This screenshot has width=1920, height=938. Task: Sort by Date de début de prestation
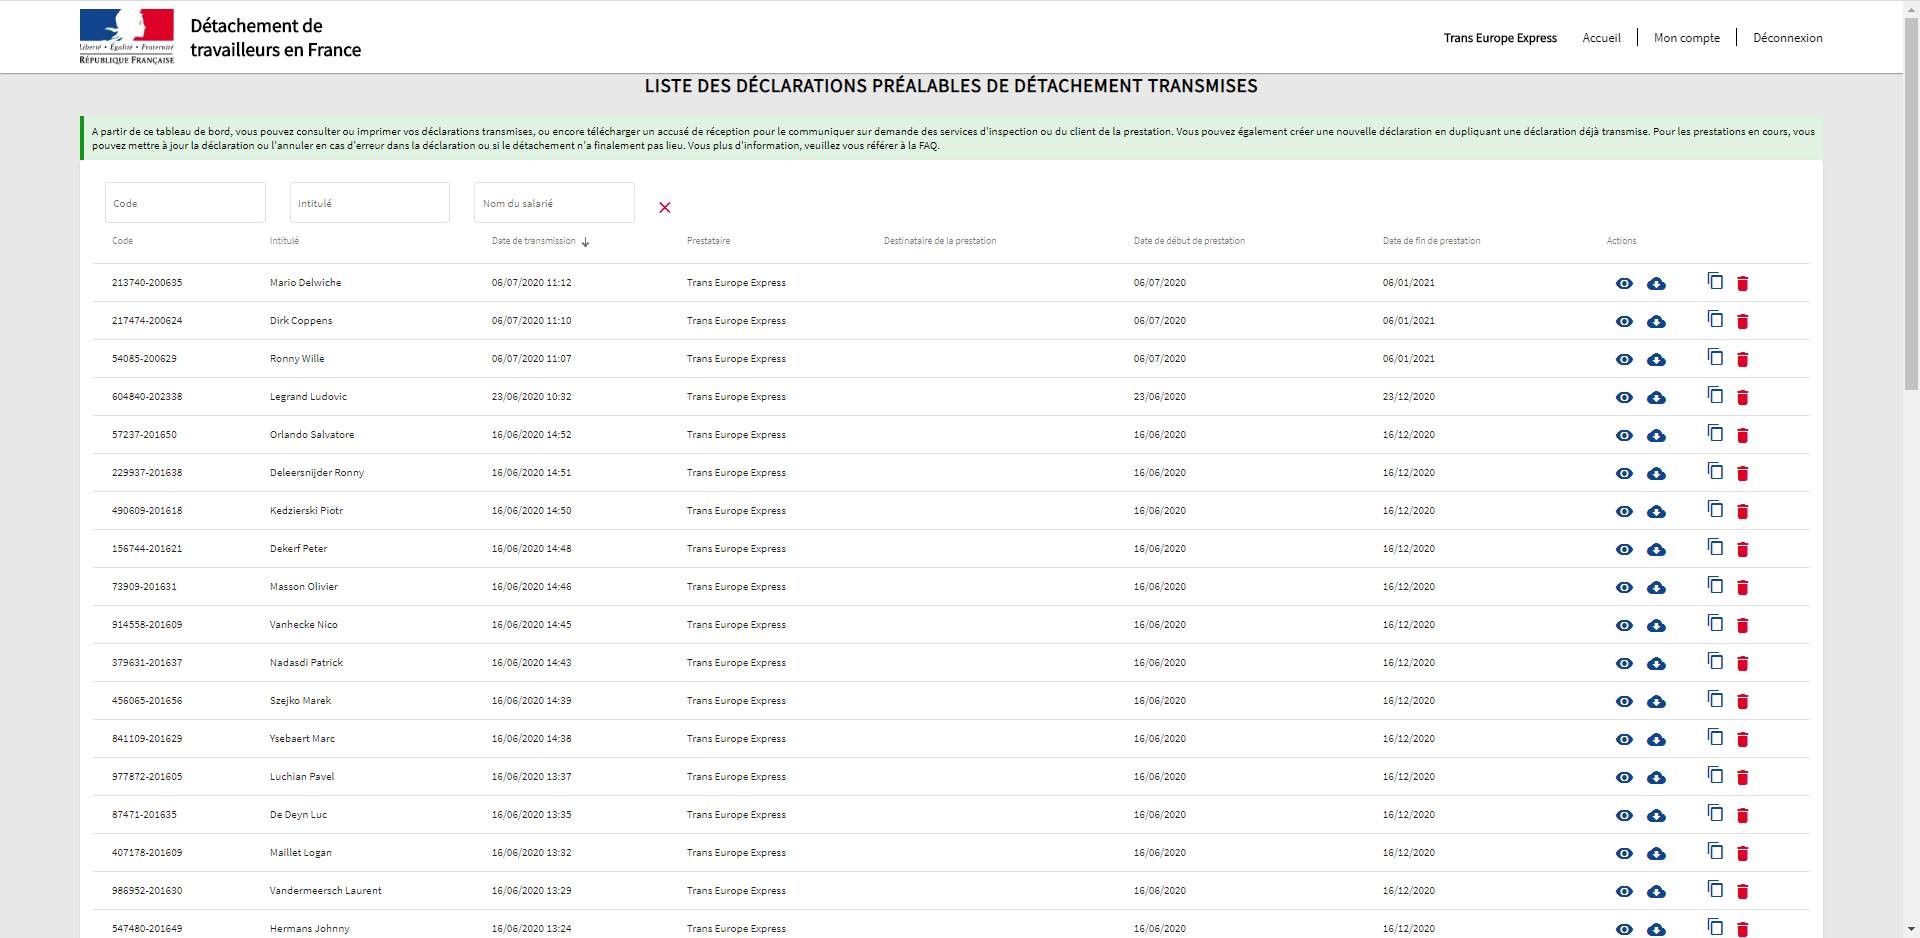[x=1189, y=241]
